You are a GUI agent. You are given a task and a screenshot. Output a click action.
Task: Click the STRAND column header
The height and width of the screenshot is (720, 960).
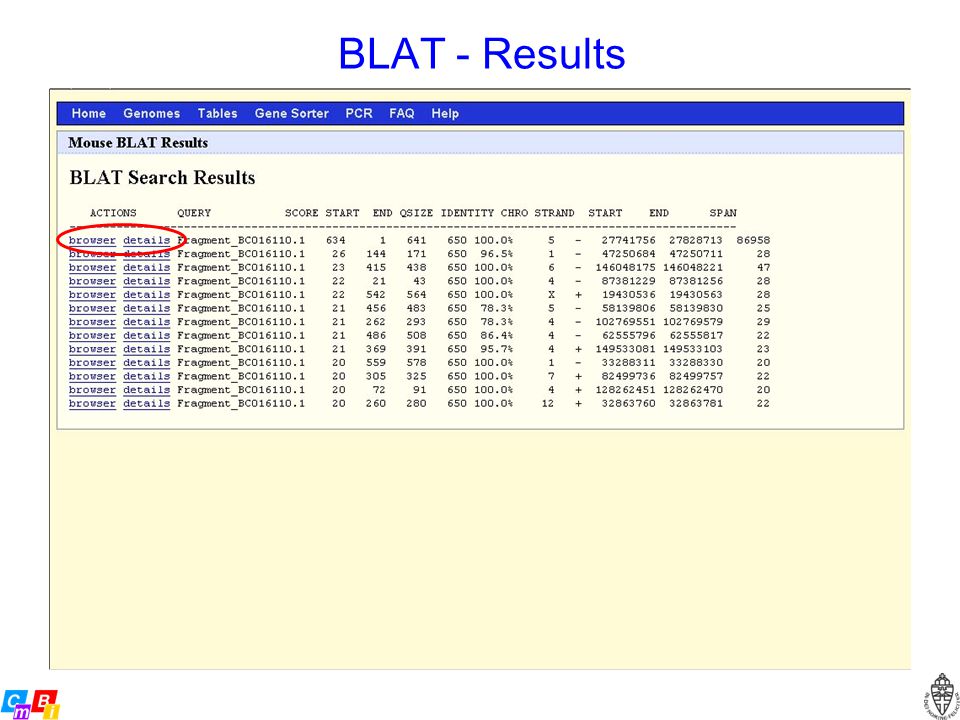[554, 213]
